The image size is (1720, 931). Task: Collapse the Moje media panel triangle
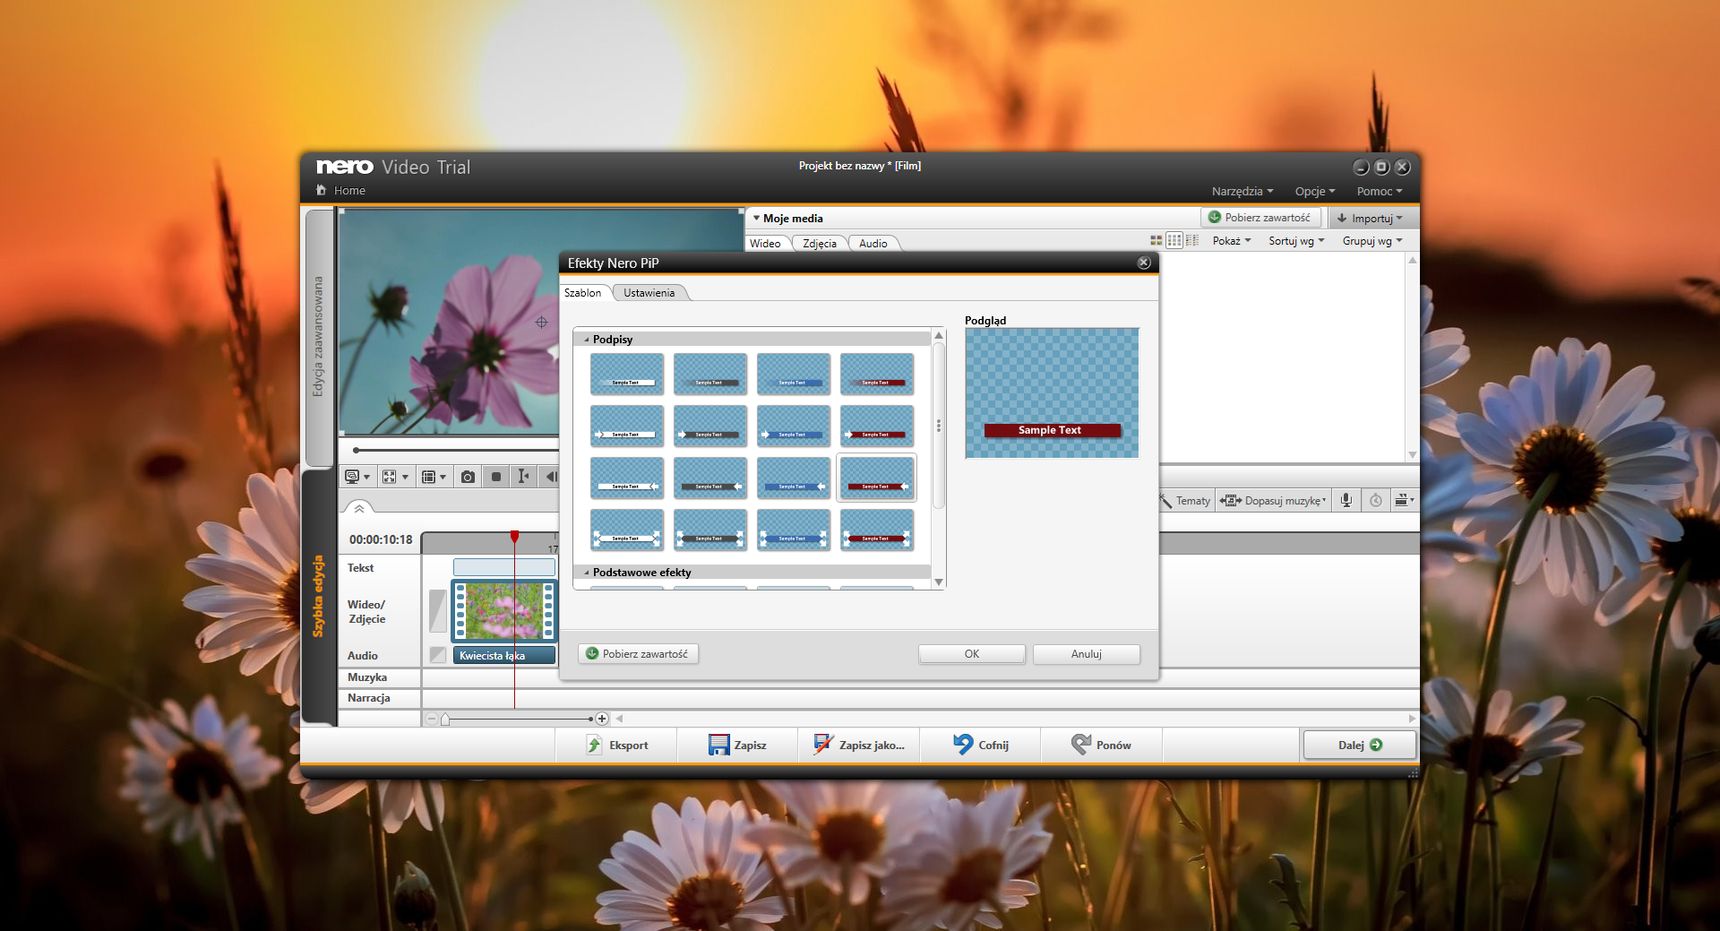point(756,218)
